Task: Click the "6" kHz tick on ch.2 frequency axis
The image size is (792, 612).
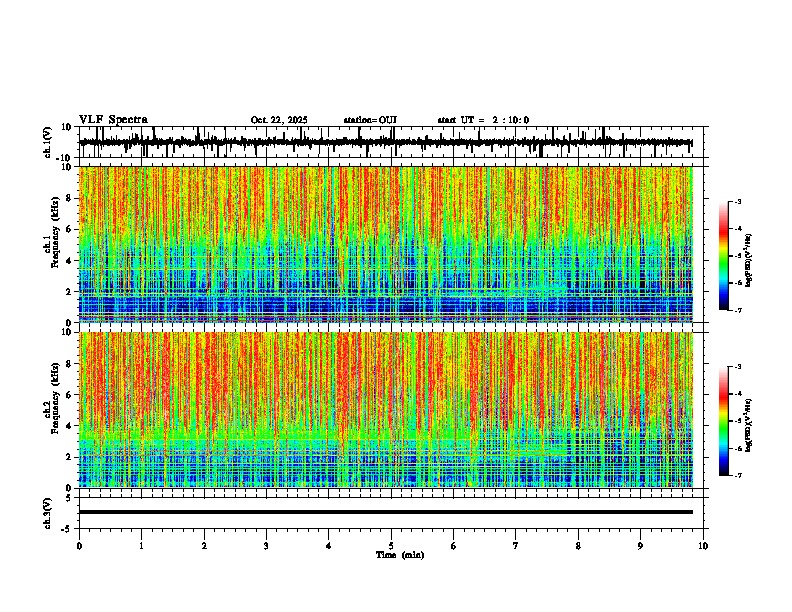Action: [70, 395]
